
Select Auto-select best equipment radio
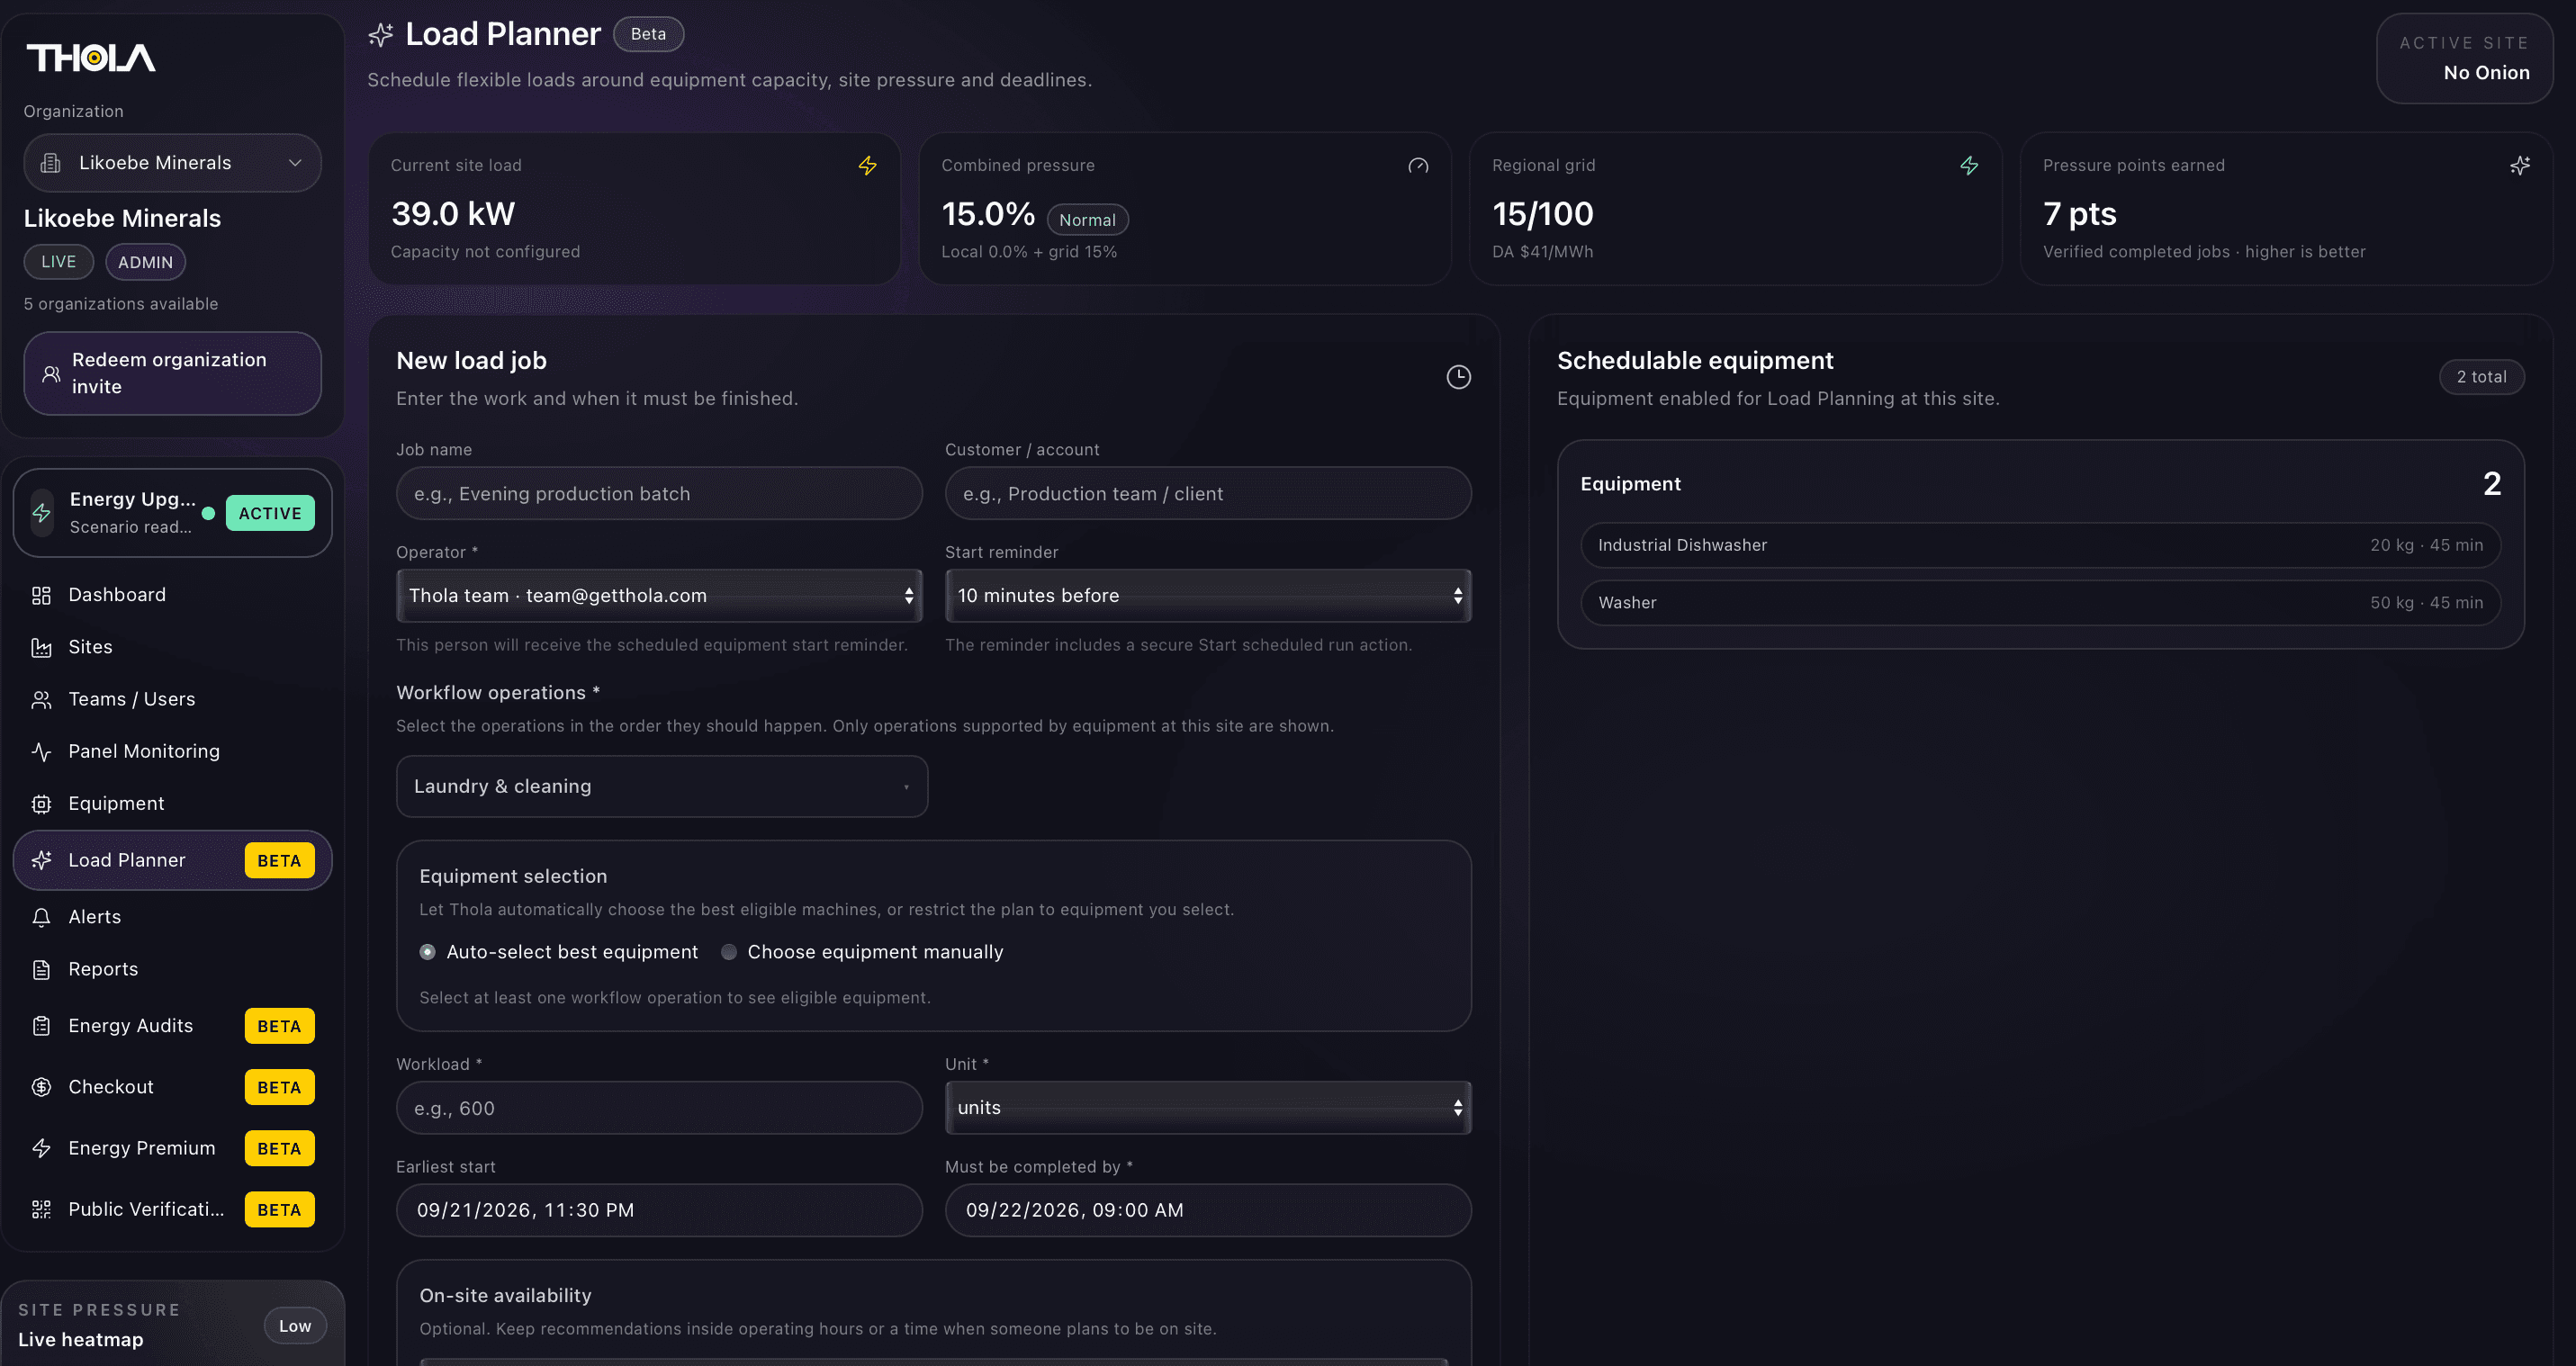pos(427,952)
